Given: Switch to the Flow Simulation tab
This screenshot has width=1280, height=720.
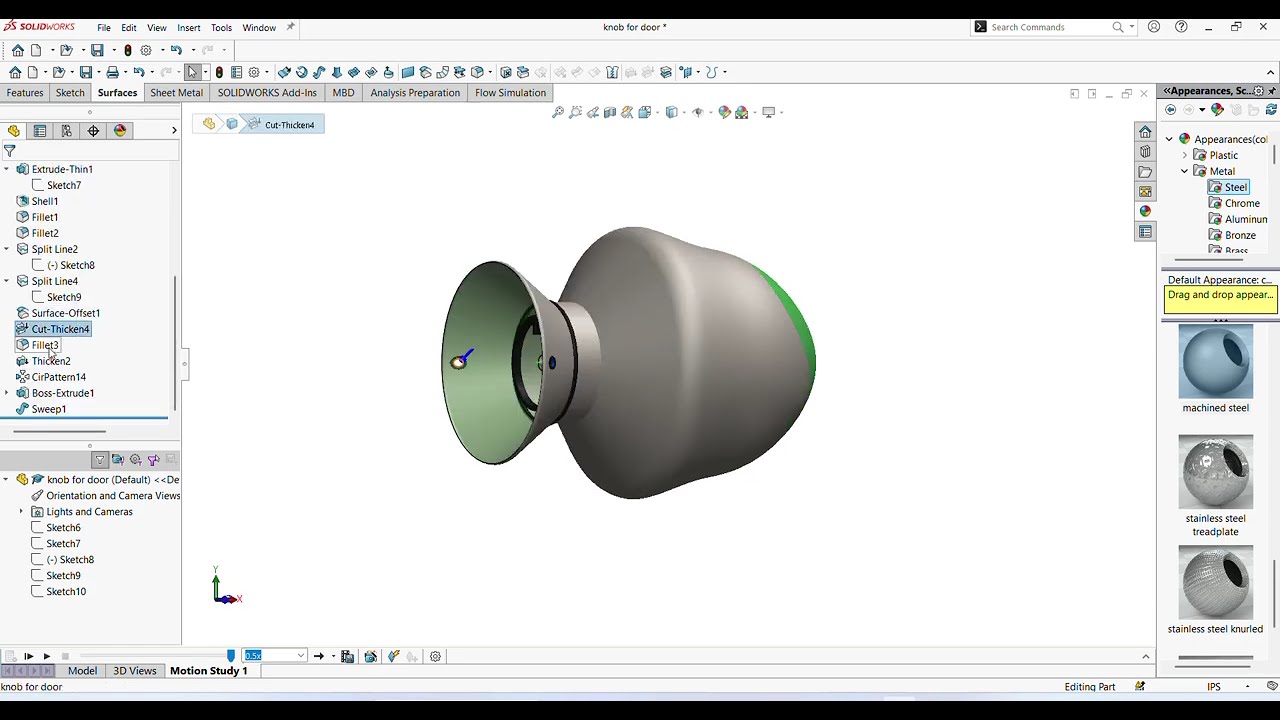Looking at the screenshot, I should click(x=510, y=93).
